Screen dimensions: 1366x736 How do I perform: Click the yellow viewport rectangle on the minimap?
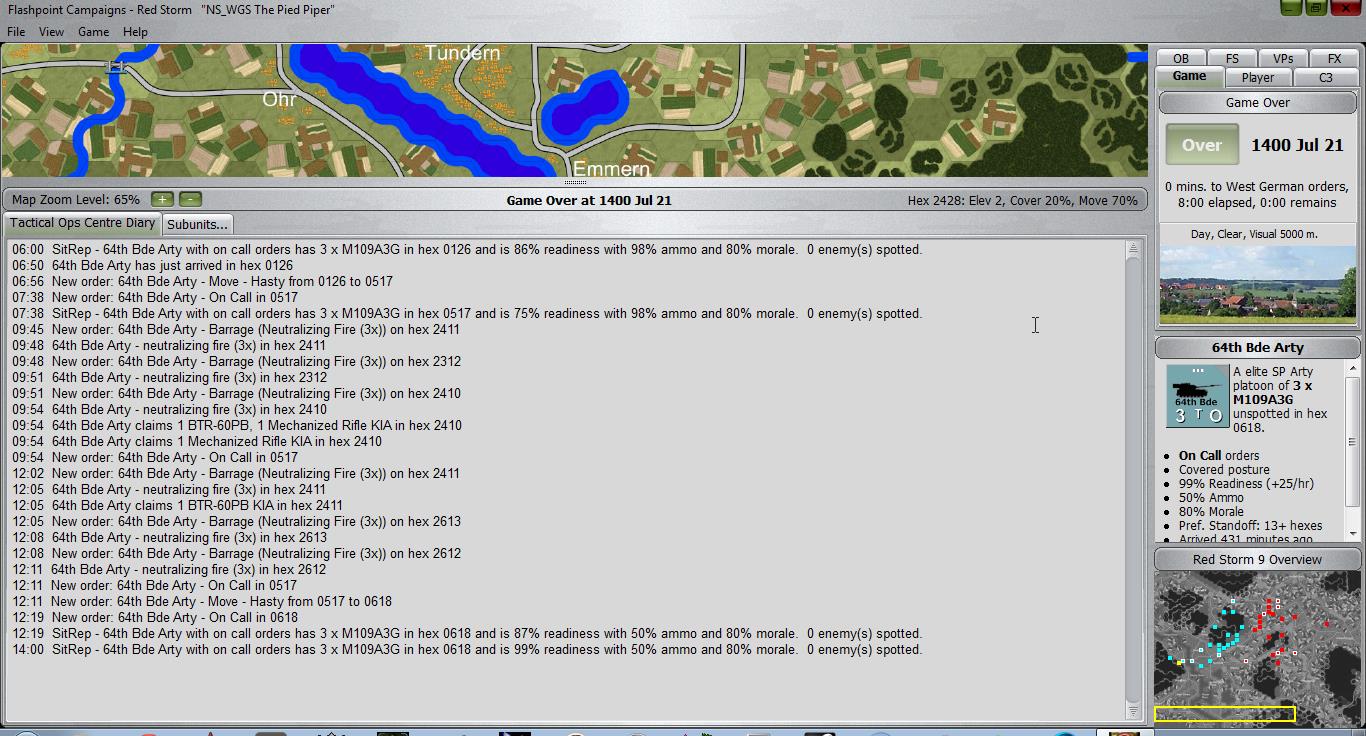[1225, 714]
